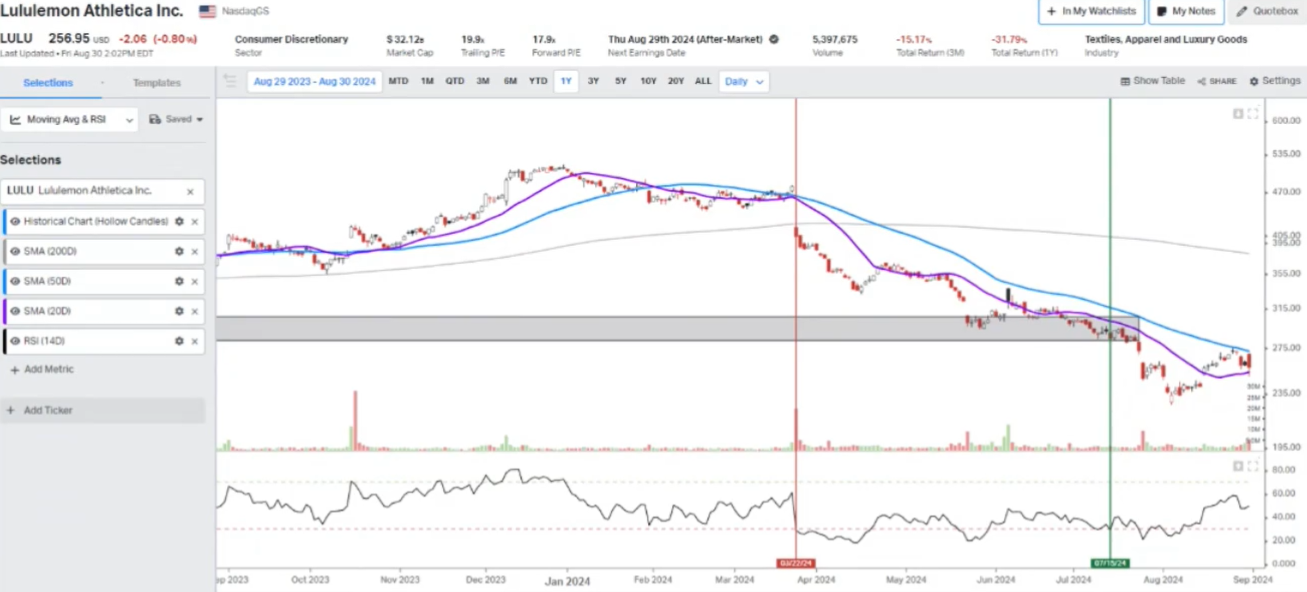Open Moving Avg & RSI template dropdown
Screen dimensions: 1307x592
pos(70,119)
